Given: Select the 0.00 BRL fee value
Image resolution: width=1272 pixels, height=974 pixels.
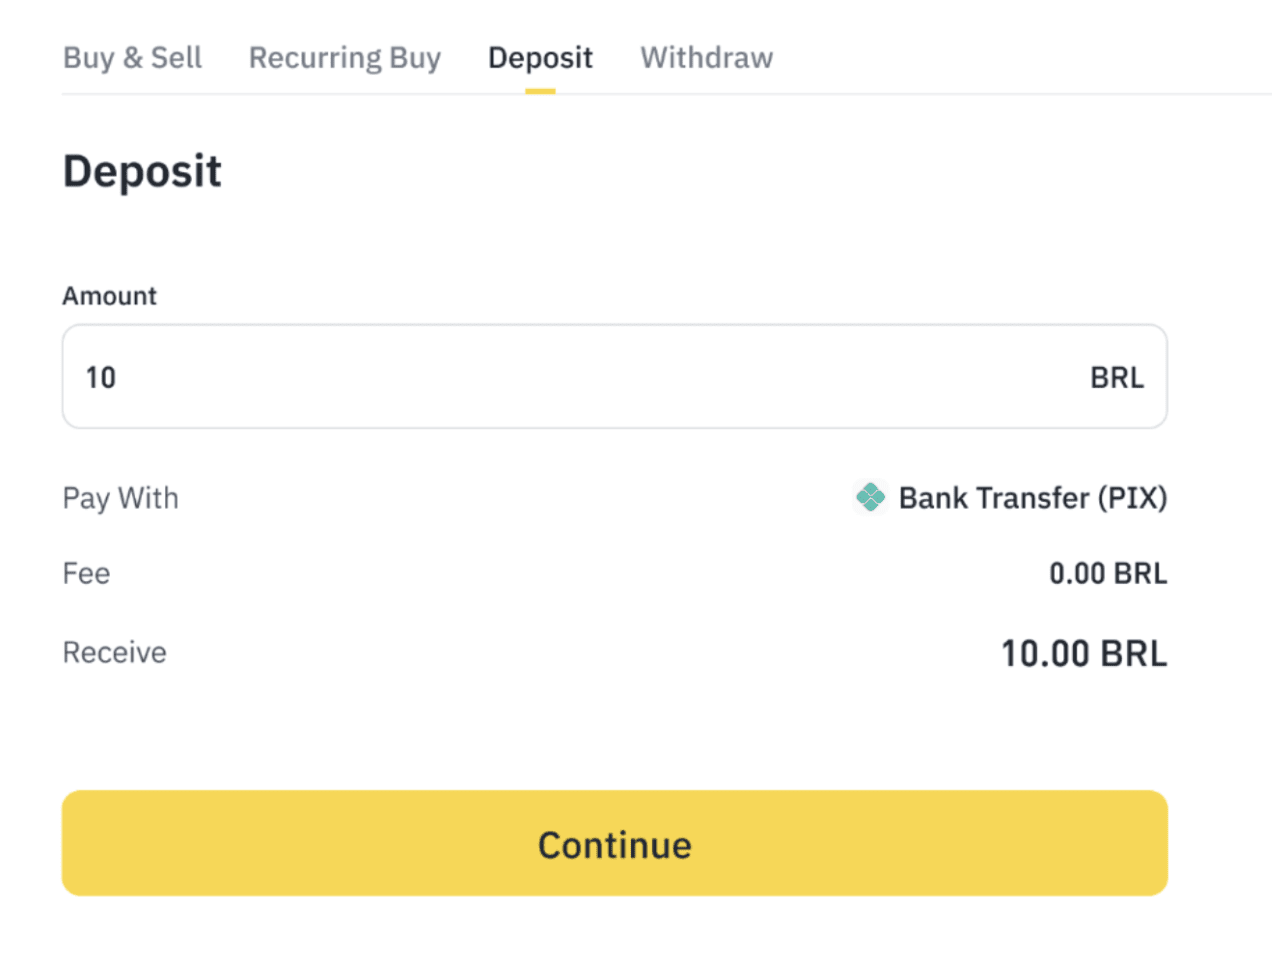Looking at the screenshot, I should tap(1107, 574).
